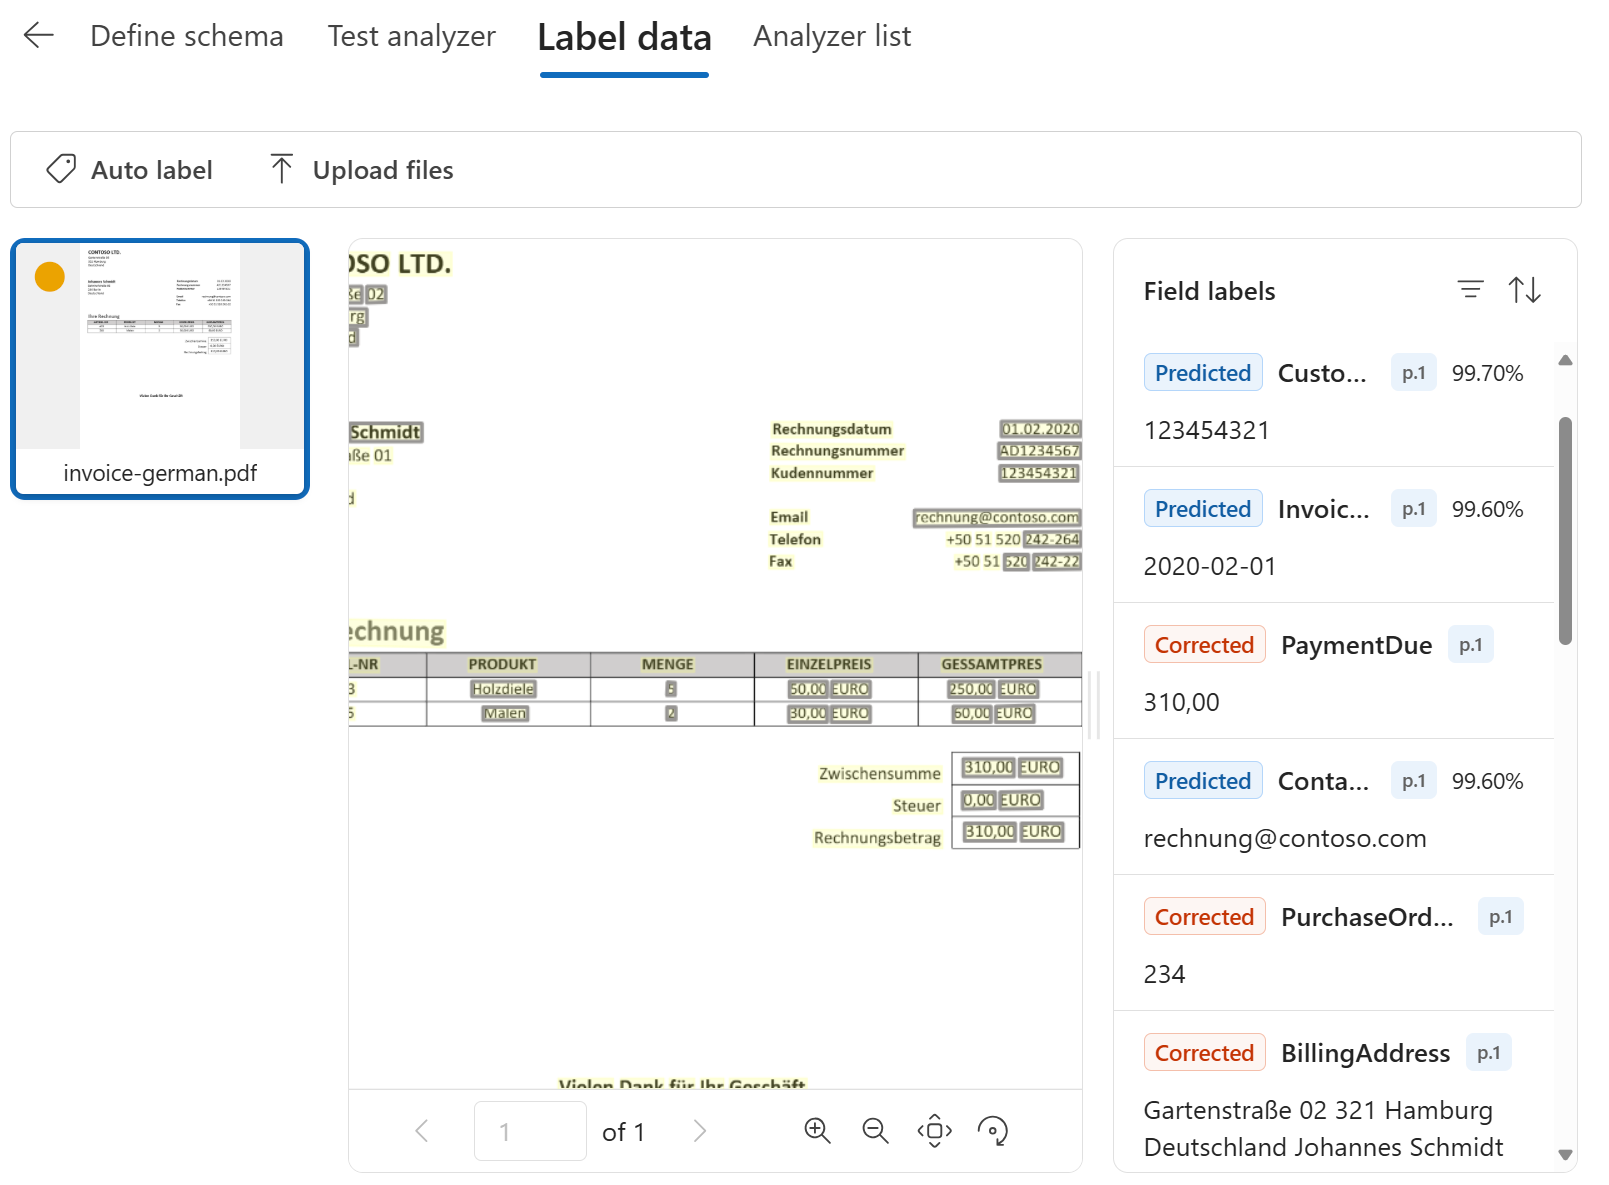Select the invoice-german.pdf thumbnail
The image size is (1609, 1185).
(x=160, y=368)
